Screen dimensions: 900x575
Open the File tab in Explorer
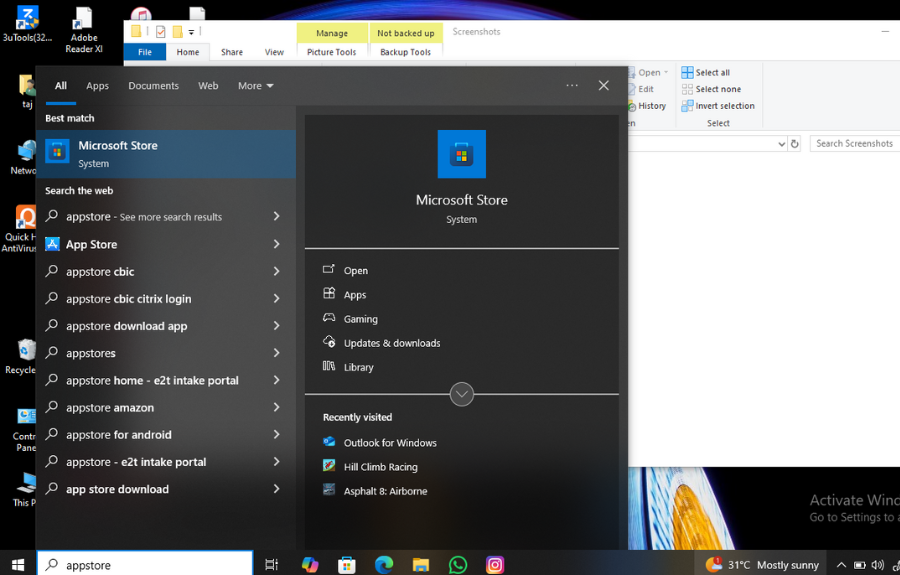tap(145, 52)
